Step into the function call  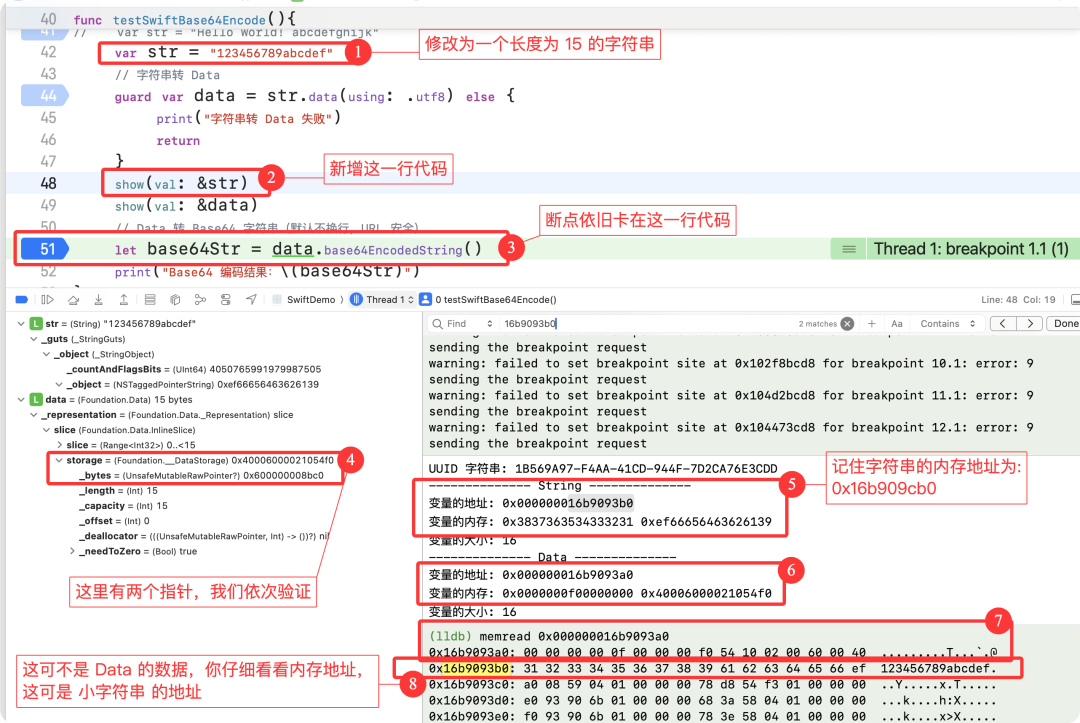pos(98,300)
